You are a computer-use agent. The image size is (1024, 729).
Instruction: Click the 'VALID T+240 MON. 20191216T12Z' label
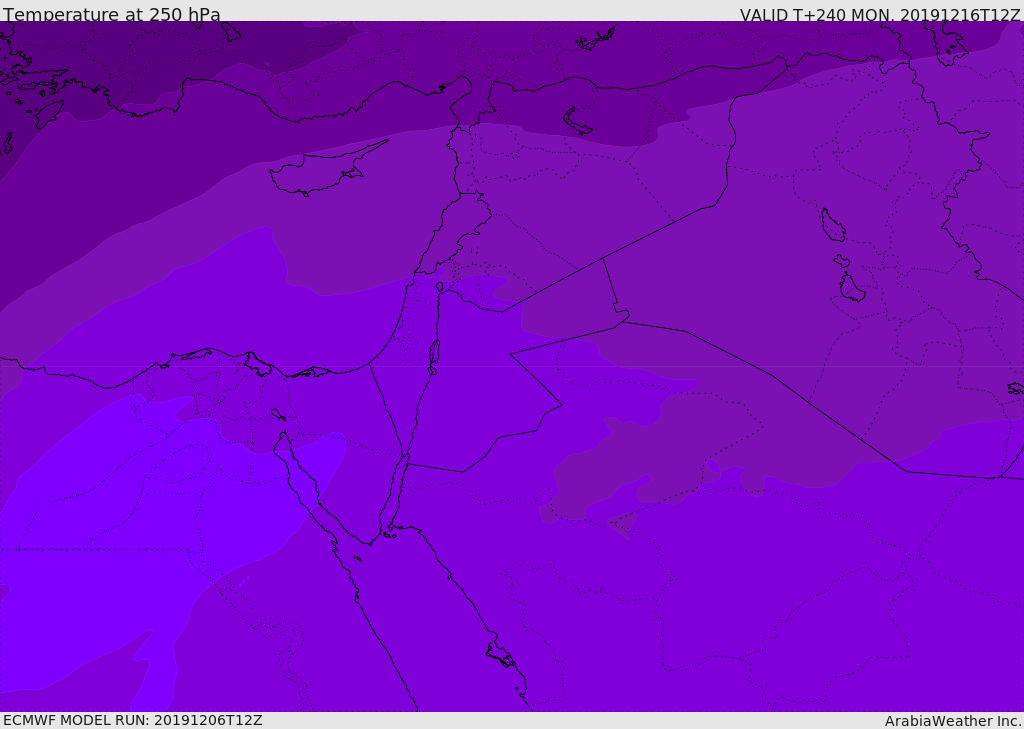(880, 14)
